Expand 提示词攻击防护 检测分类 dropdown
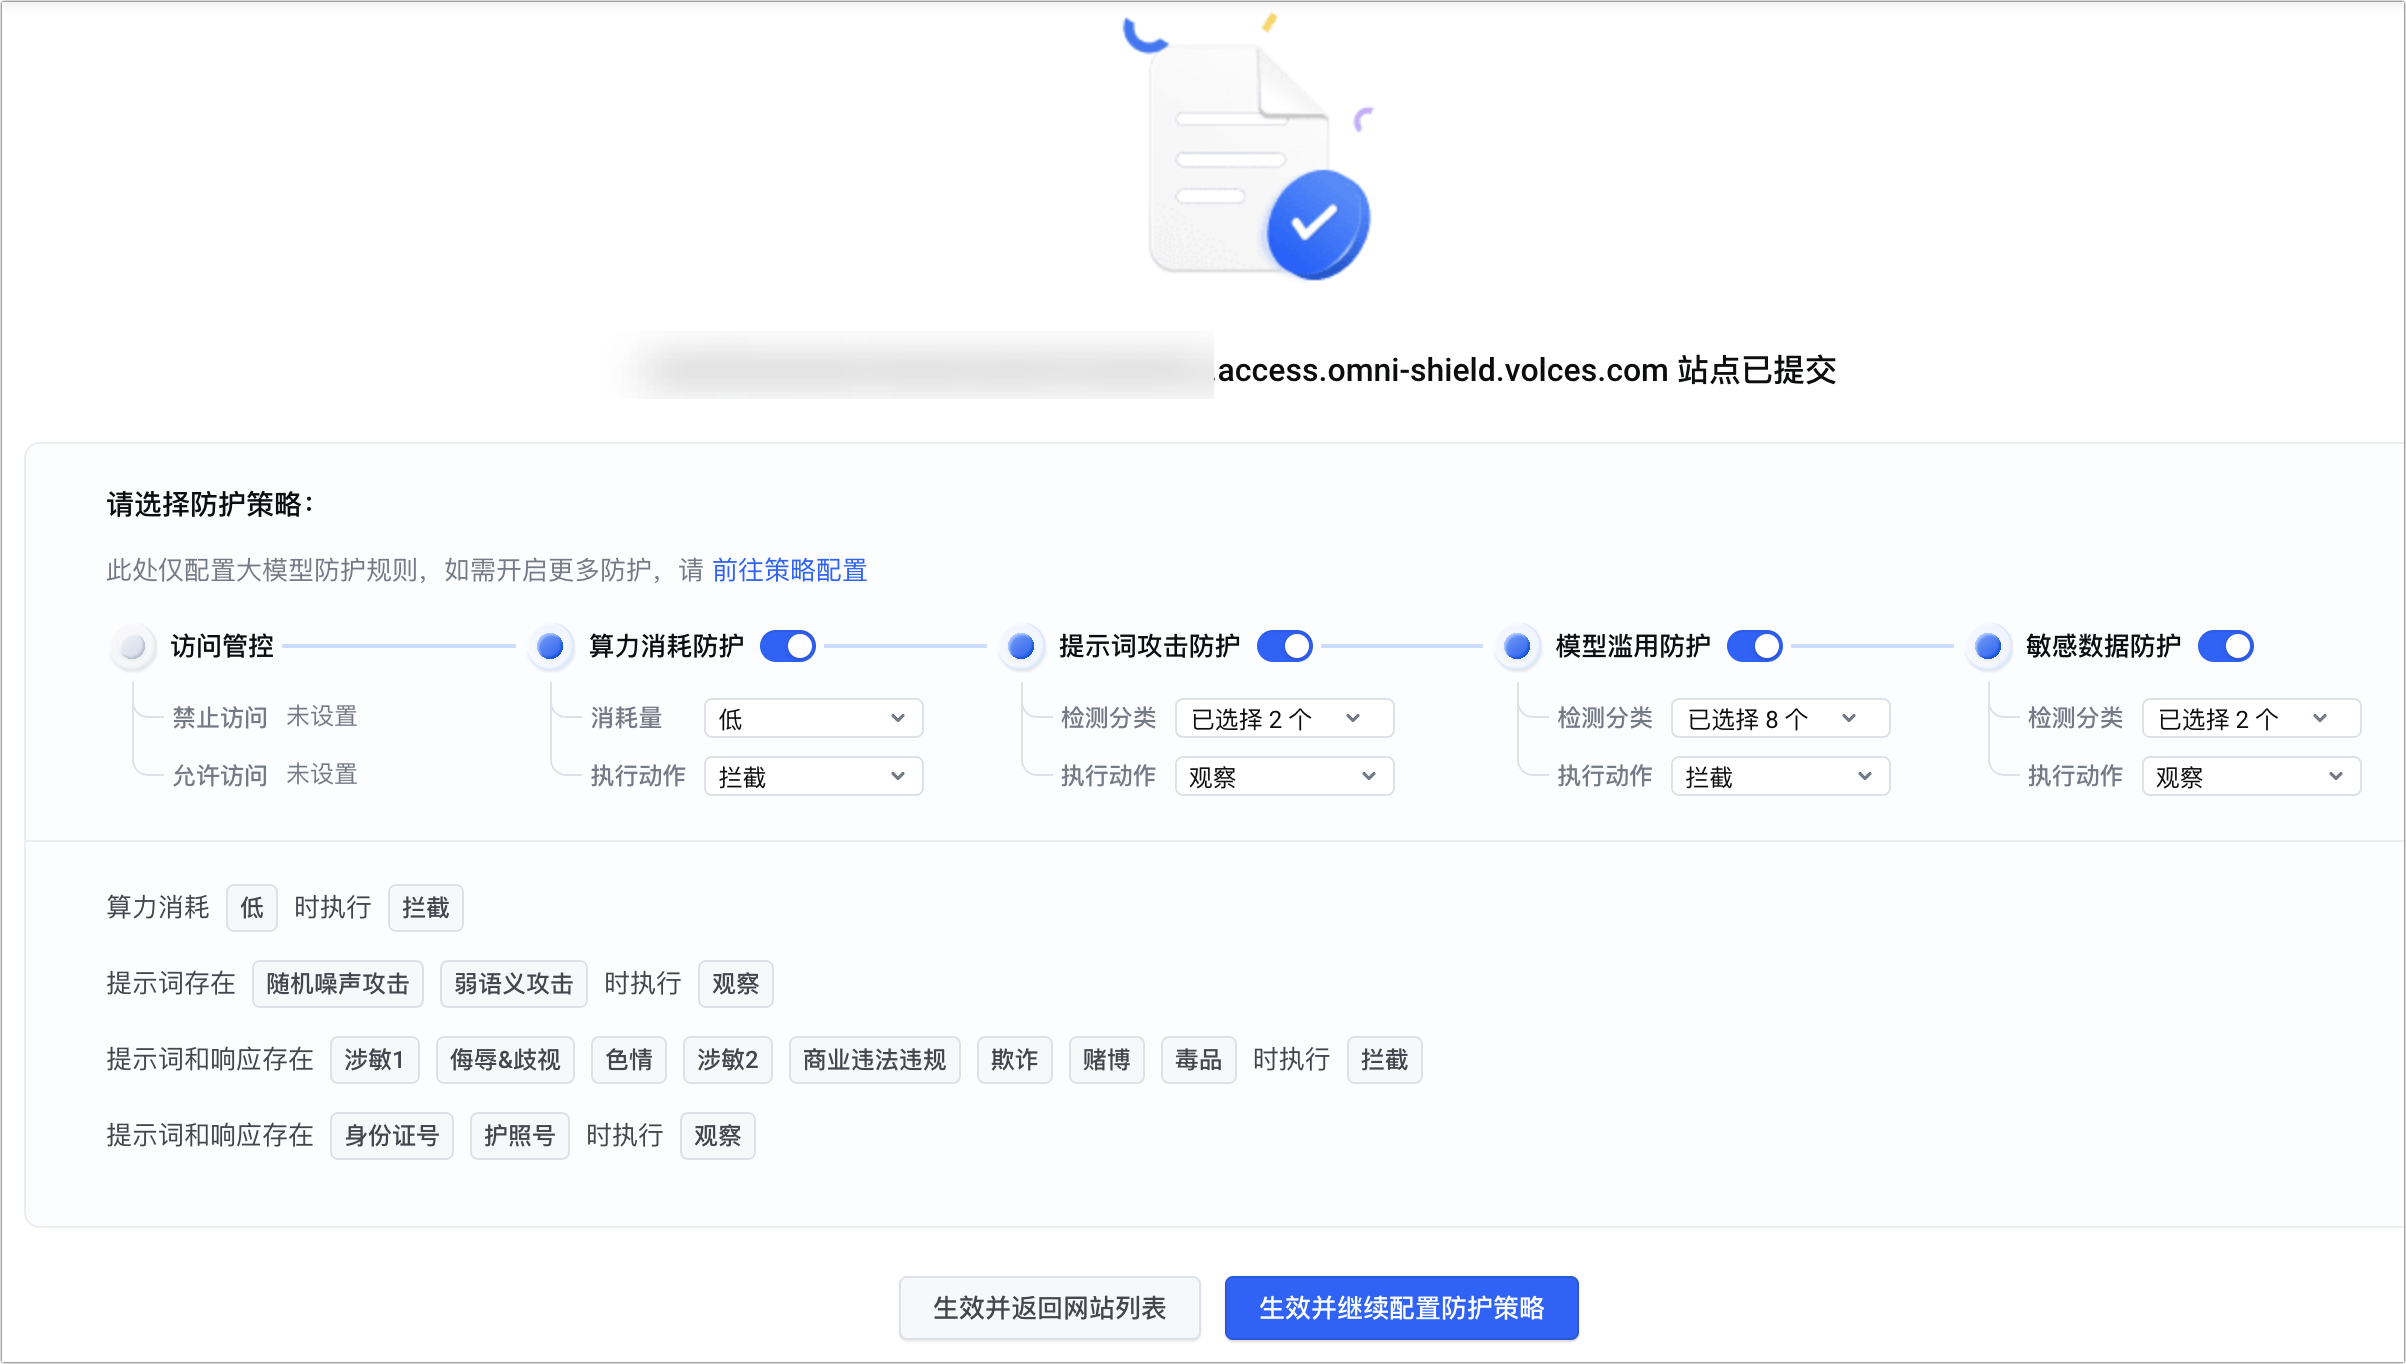The image size is (2406, 1364). tap(1284, 719)
